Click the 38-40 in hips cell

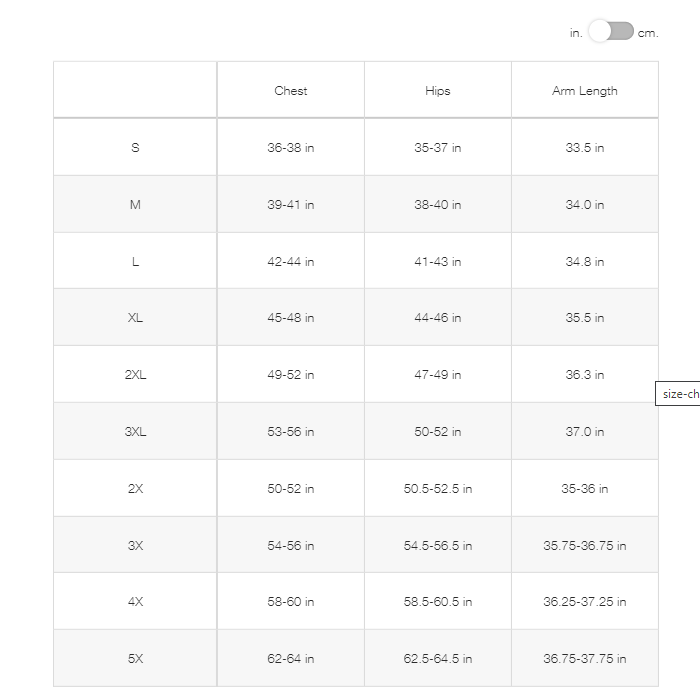pos(438,205)
